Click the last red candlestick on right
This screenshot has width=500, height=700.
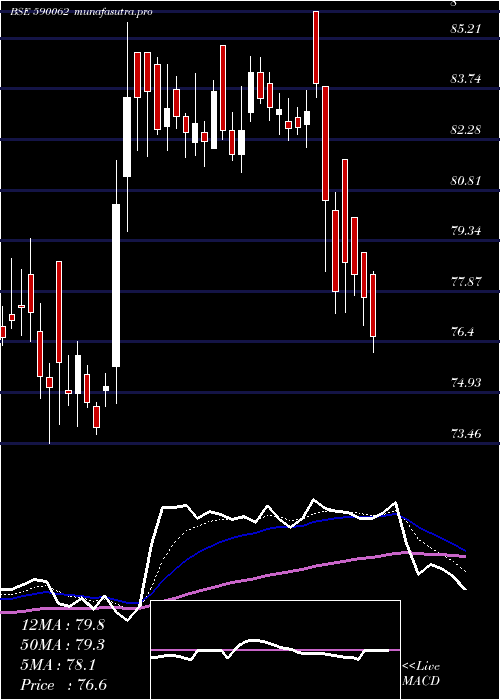373,305
